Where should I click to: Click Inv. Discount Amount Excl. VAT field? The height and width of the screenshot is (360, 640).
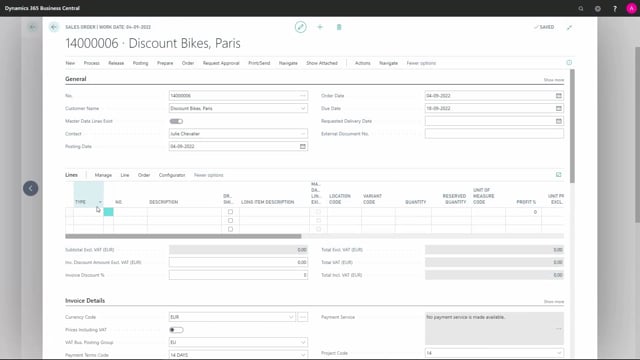point(238,262)
